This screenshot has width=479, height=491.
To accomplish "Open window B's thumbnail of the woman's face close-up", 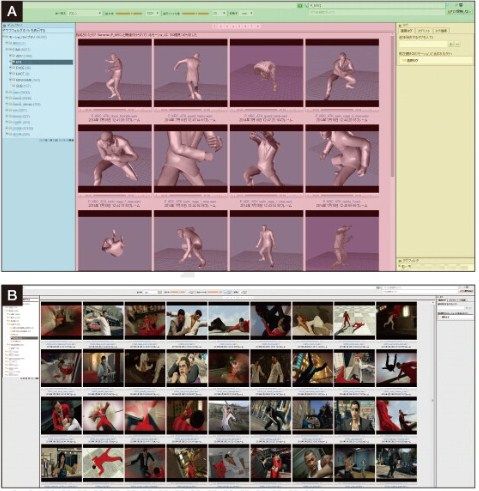I will (187, 368).
